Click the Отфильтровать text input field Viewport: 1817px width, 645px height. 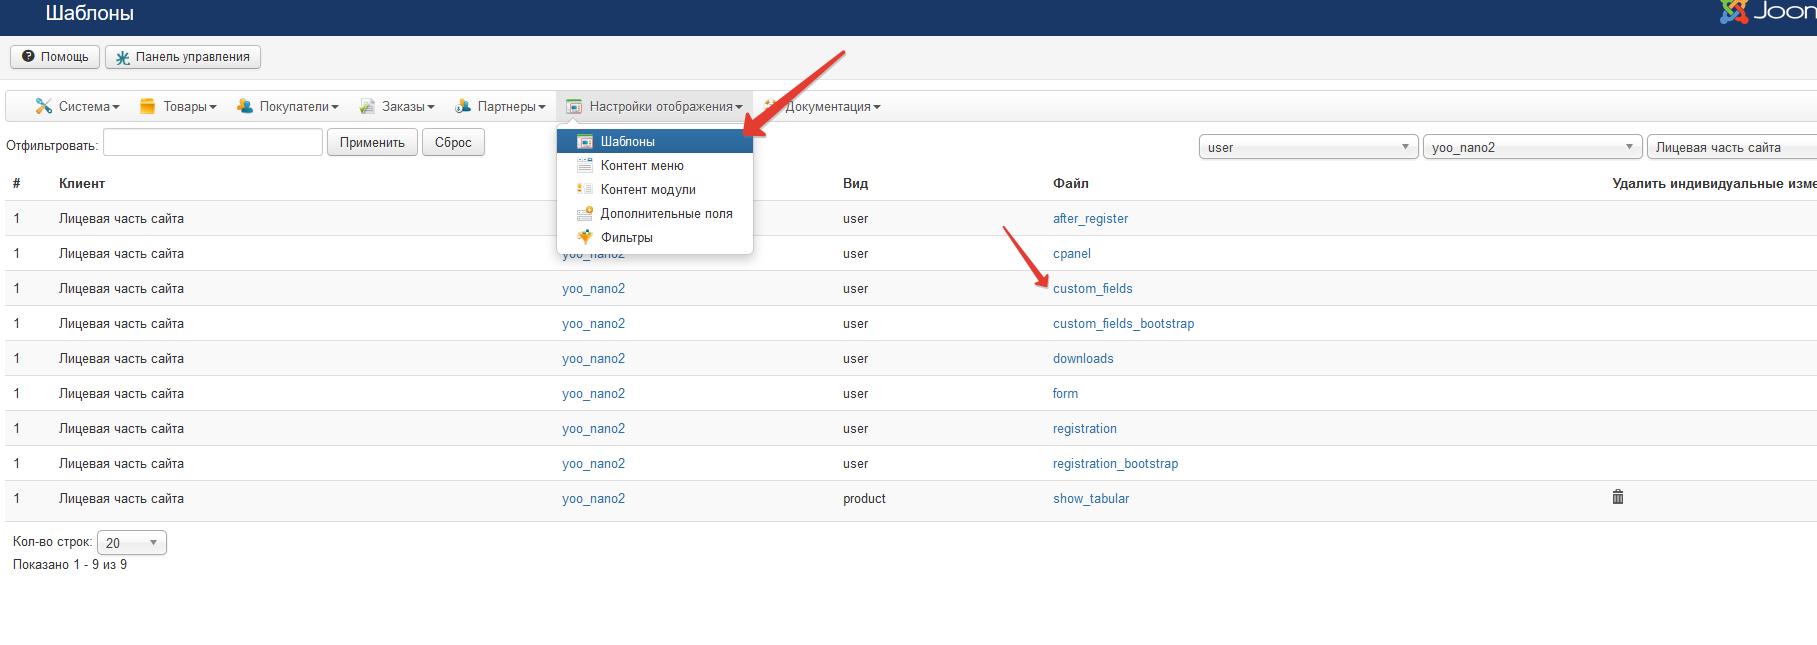tap(213, 142)
